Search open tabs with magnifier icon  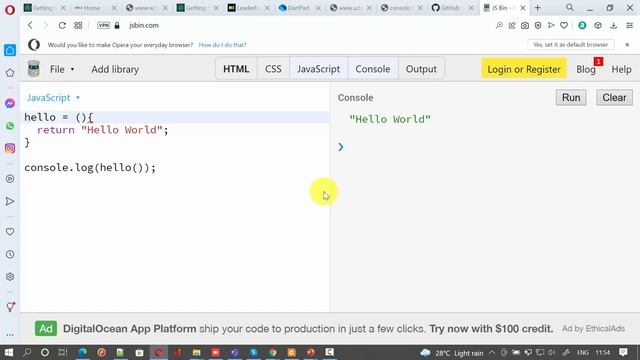[x=570, y=7]
